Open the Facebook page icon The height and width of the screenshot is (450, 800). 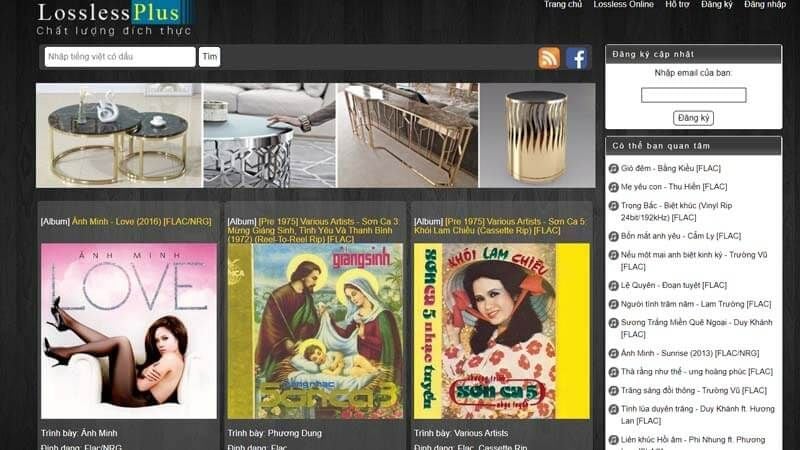[577, 58]
